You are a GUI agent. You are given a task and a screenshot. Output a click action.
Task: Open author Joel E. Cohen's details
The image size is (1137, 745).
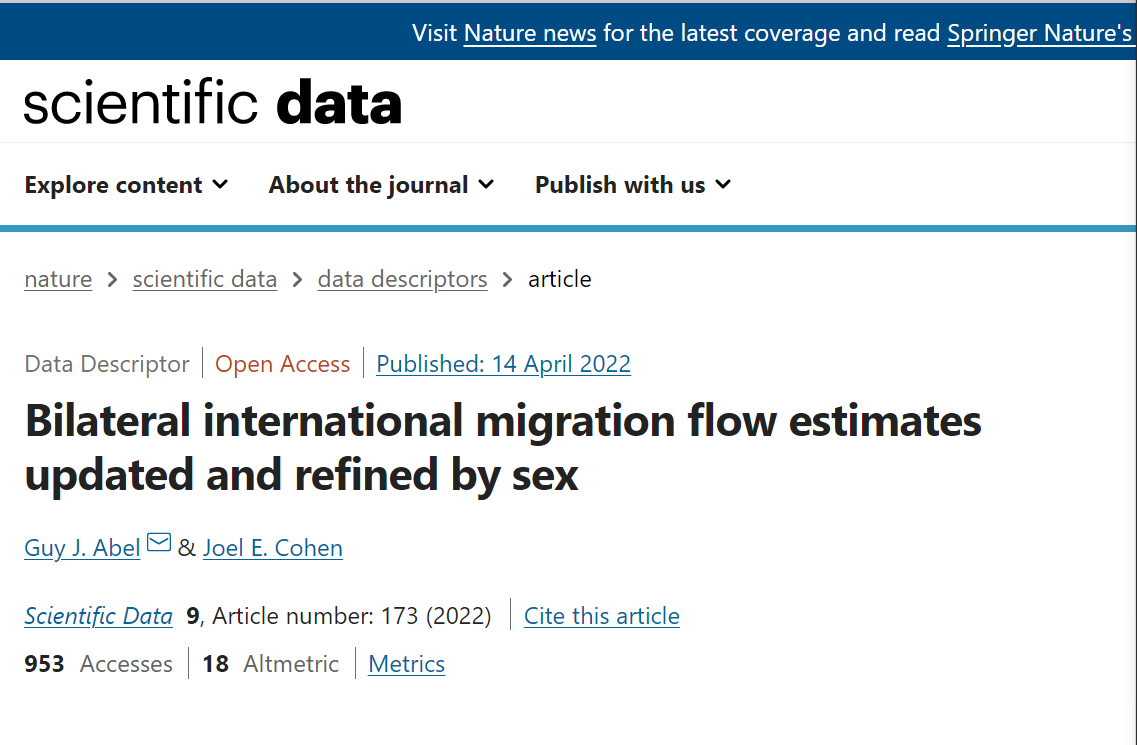273,548
